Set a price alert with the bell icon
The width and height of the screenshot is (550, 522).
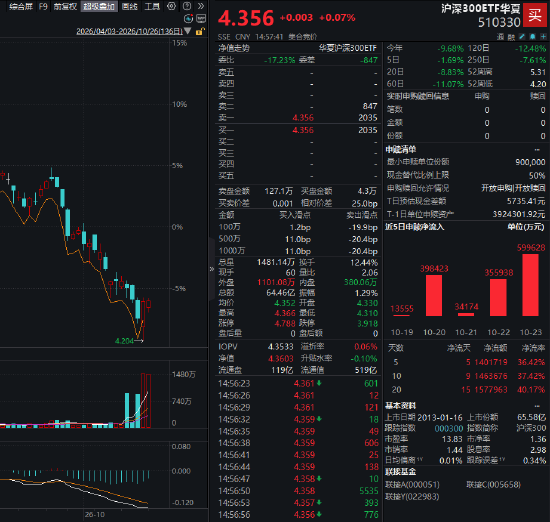533,36
